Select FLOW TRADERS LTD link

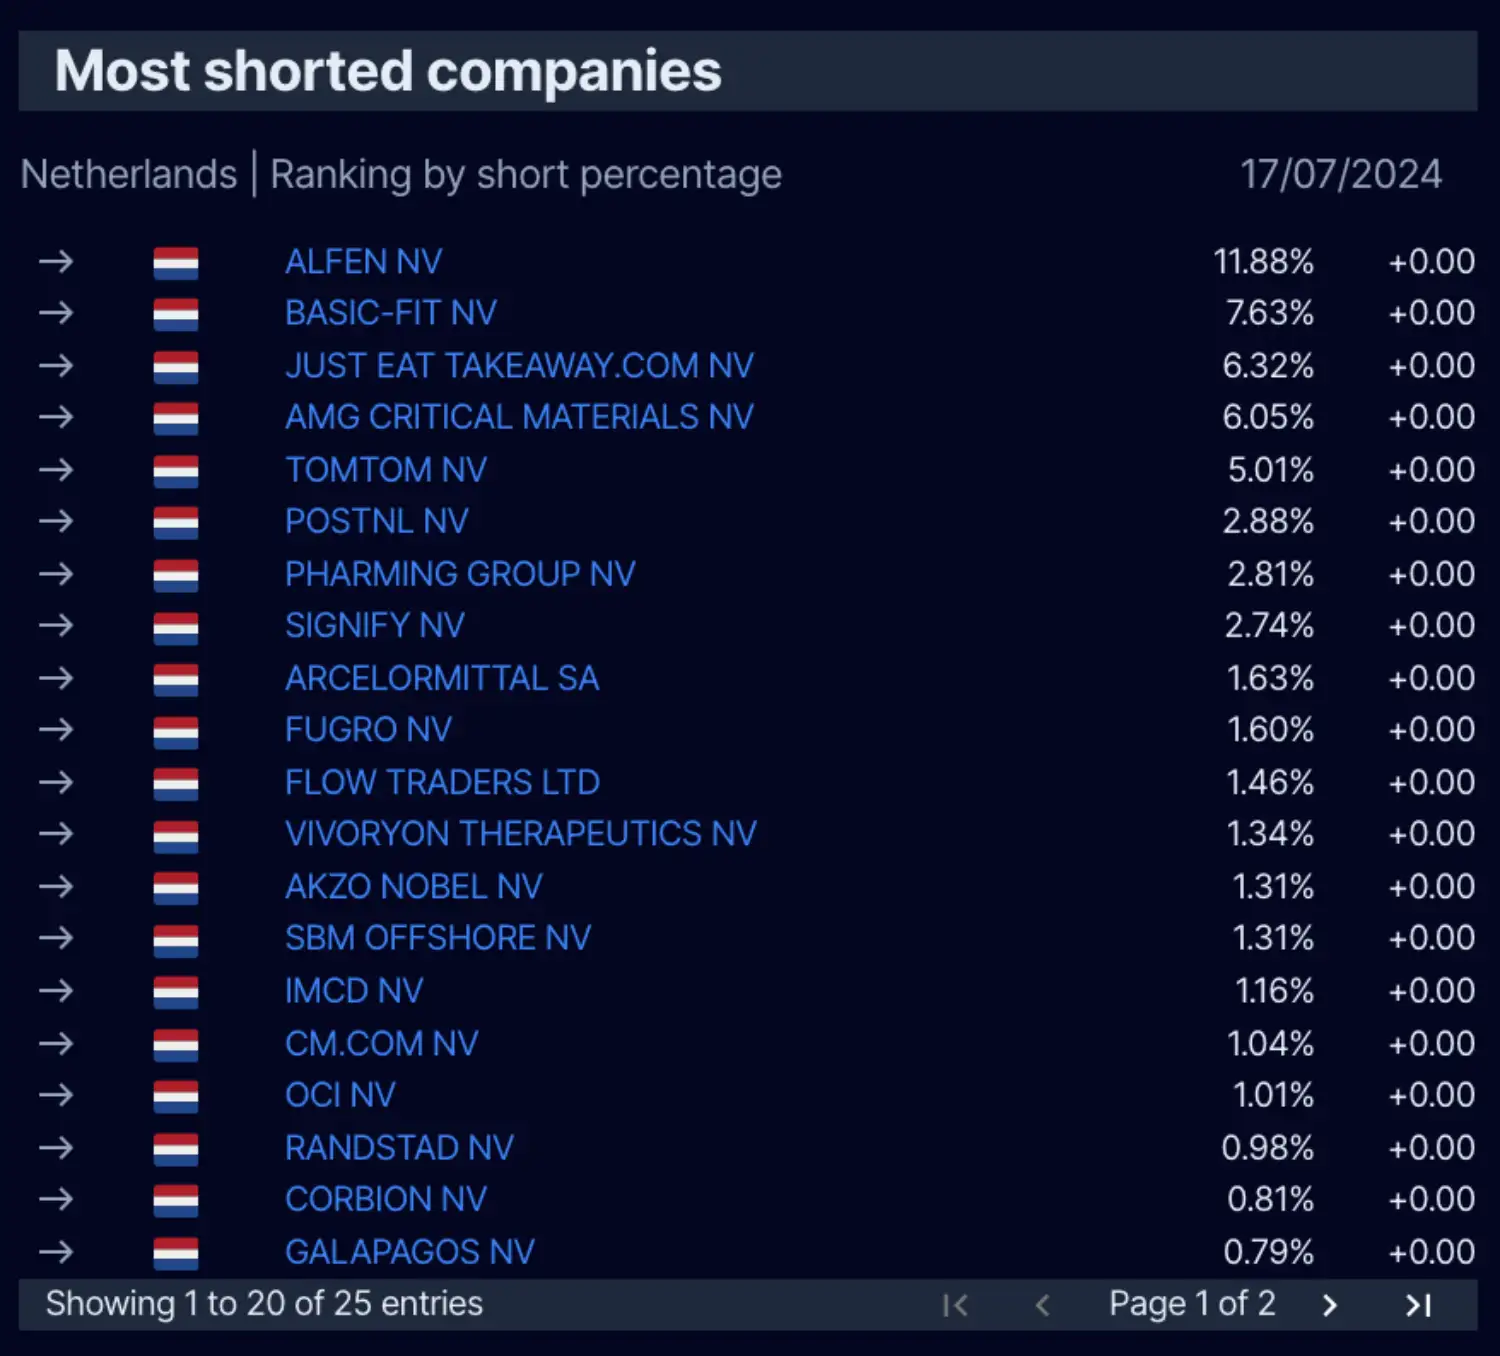(442, 782)
